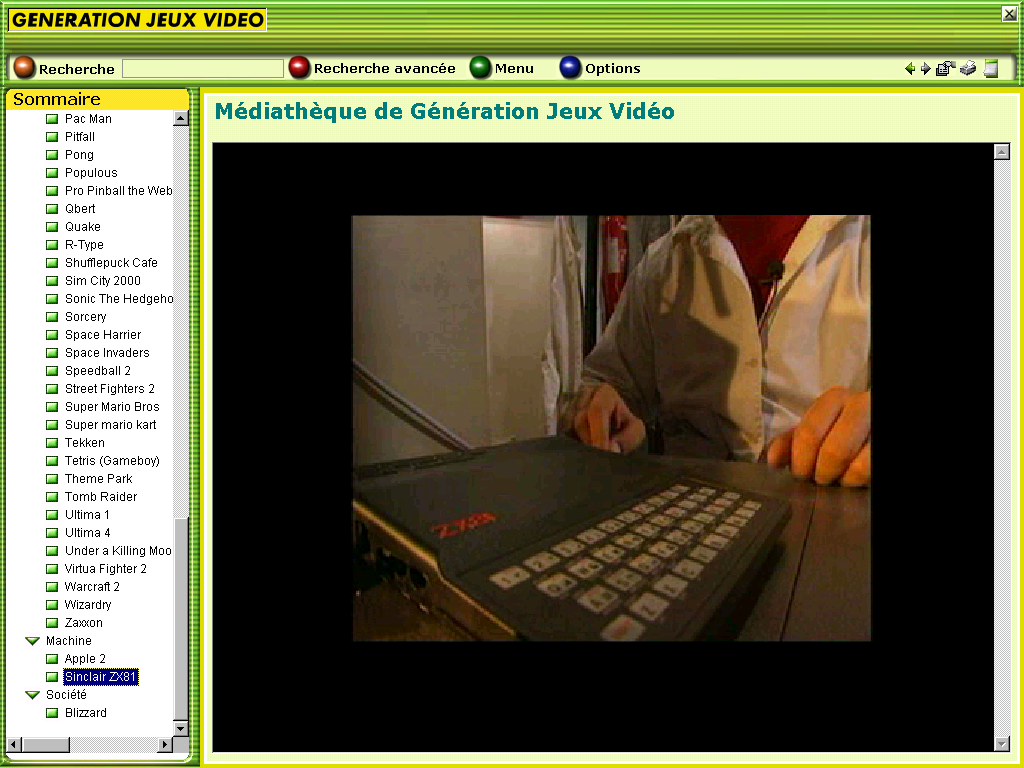1024x768 pixels.
Task: Click right arrow of horizontal scrollbar
Action: tap(165, 745)
